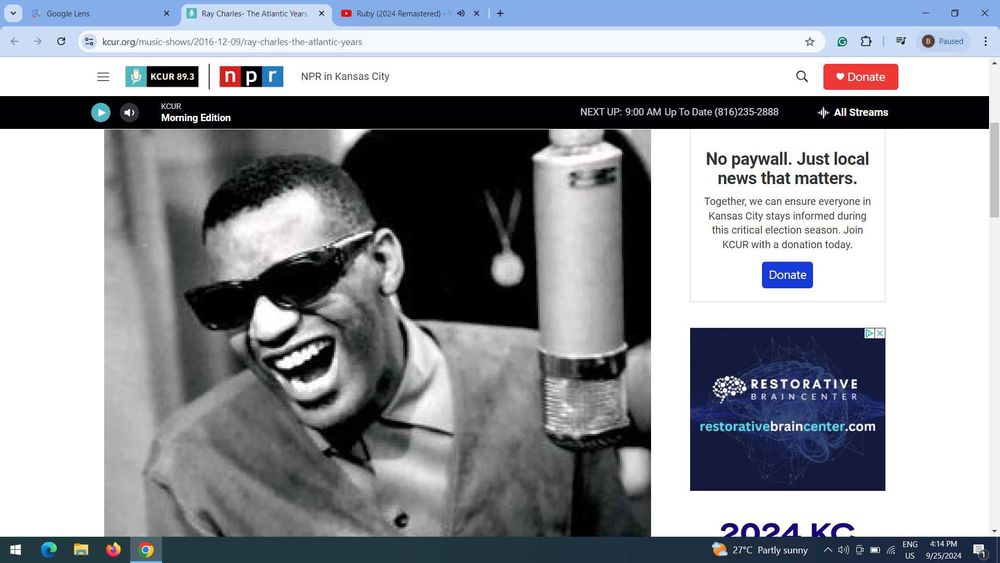Close the Ruby (2024 Remastered) tab
The height and width of the screenshot is (563, 1000).
coord(476,13)
